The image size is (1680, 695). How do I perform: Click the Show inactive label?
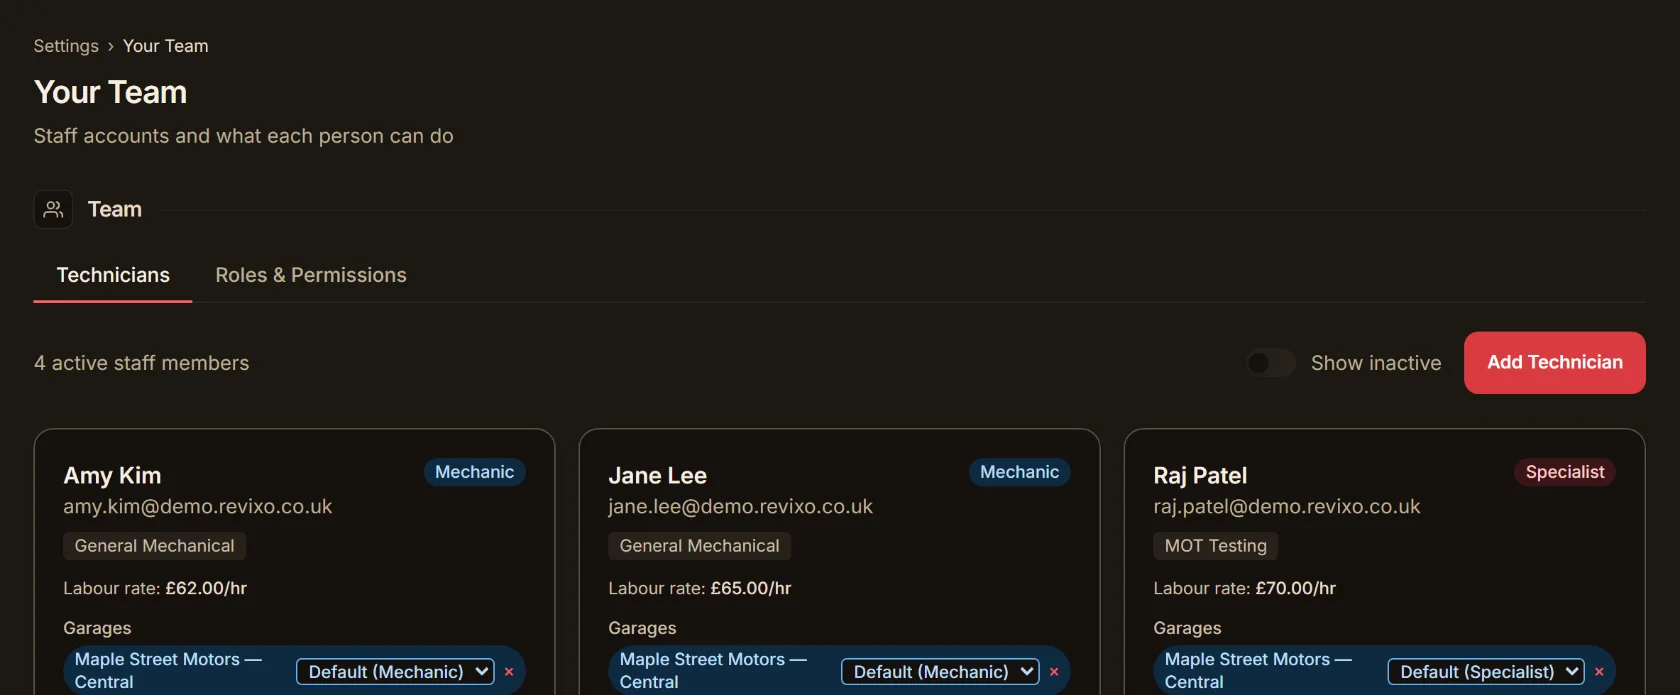point(1376,363)
